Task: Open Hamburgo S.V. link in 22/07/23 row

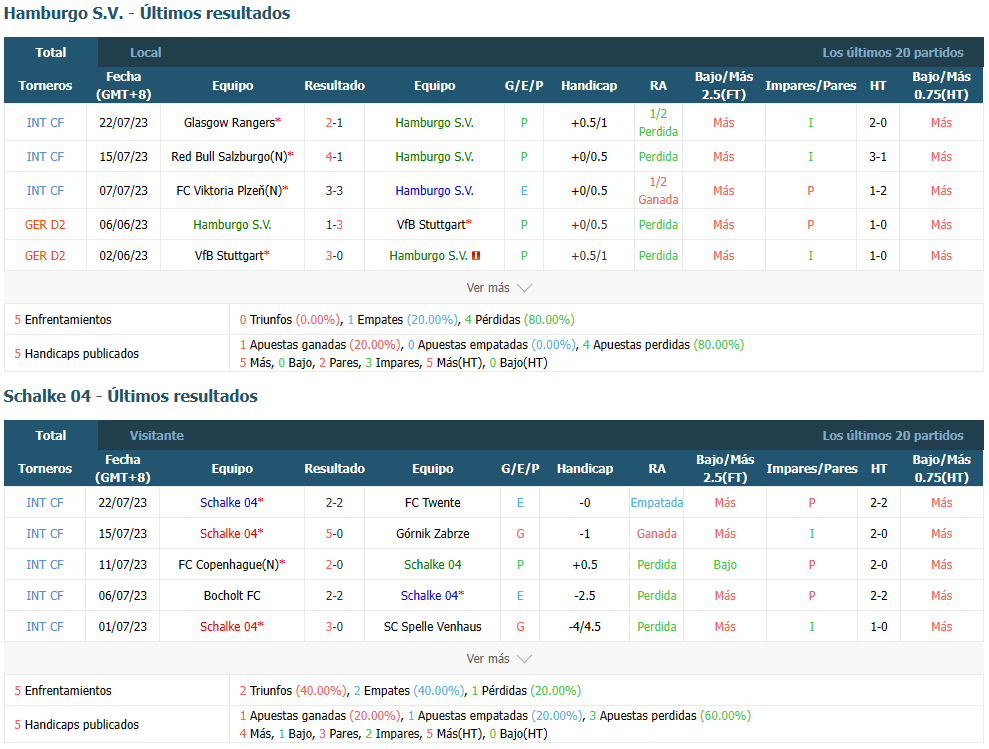Action: point(434,122)
